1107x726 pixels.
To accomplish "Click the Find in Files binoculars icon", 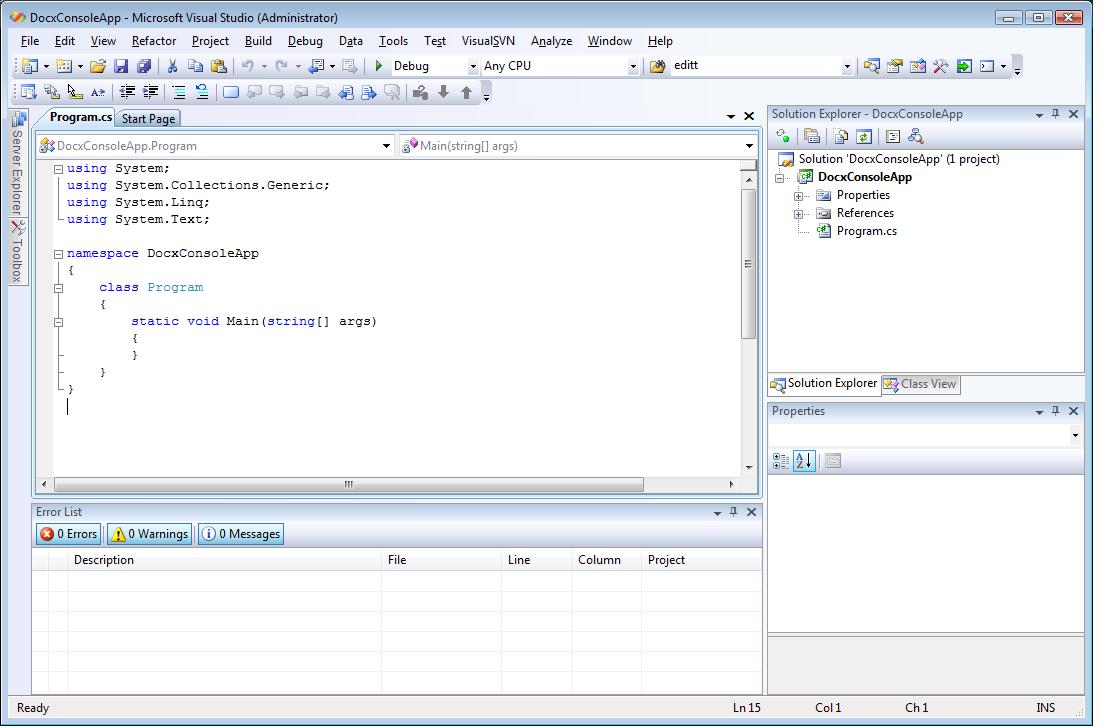I will [657, 66].
